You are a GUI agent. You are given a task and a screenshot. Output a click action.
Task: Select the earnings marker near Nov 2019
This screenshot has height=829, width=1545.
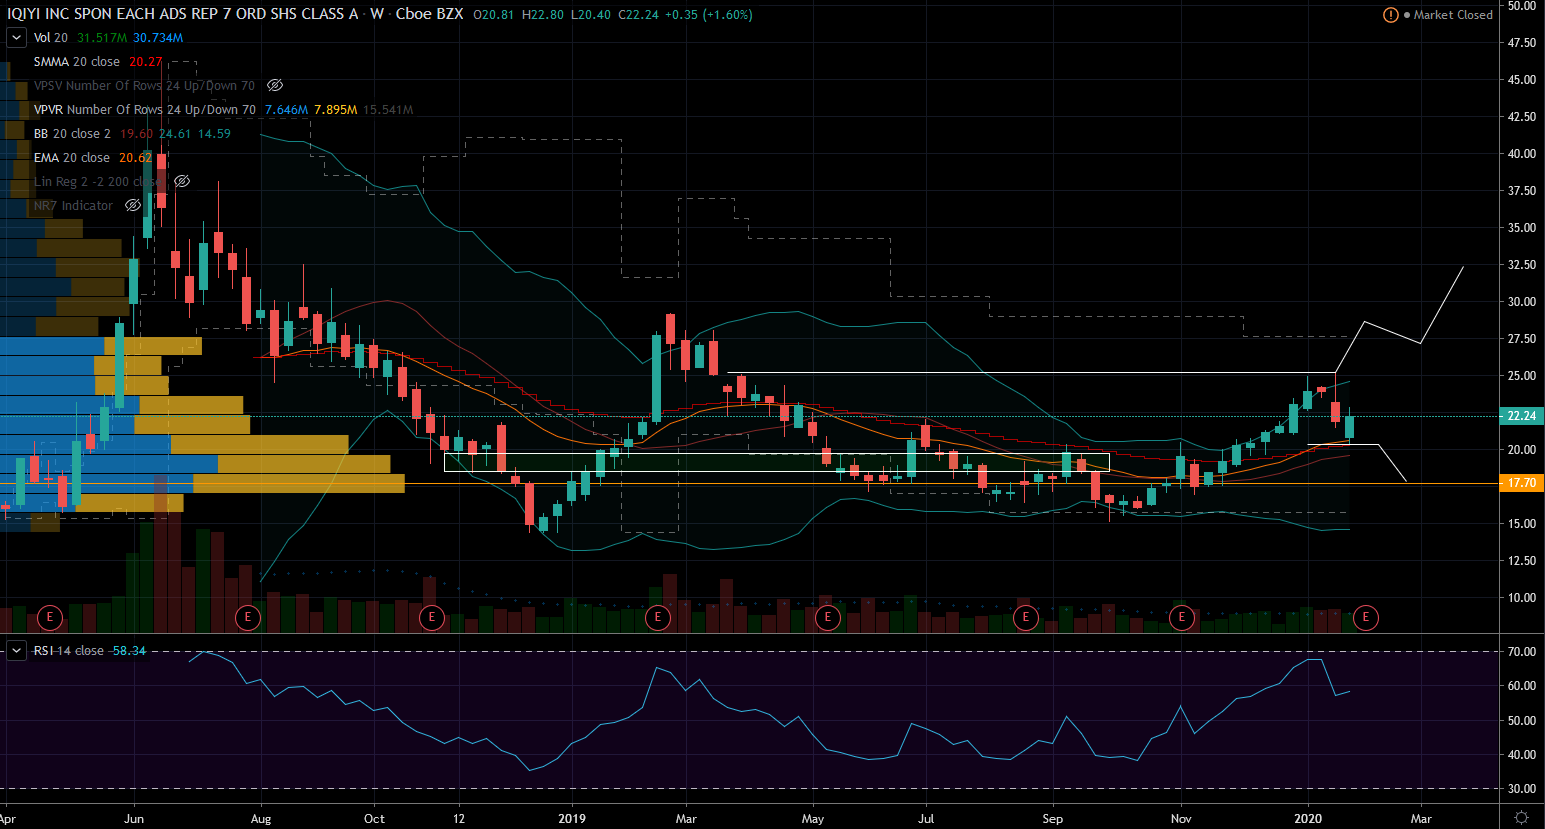(x=1181, y=617)
